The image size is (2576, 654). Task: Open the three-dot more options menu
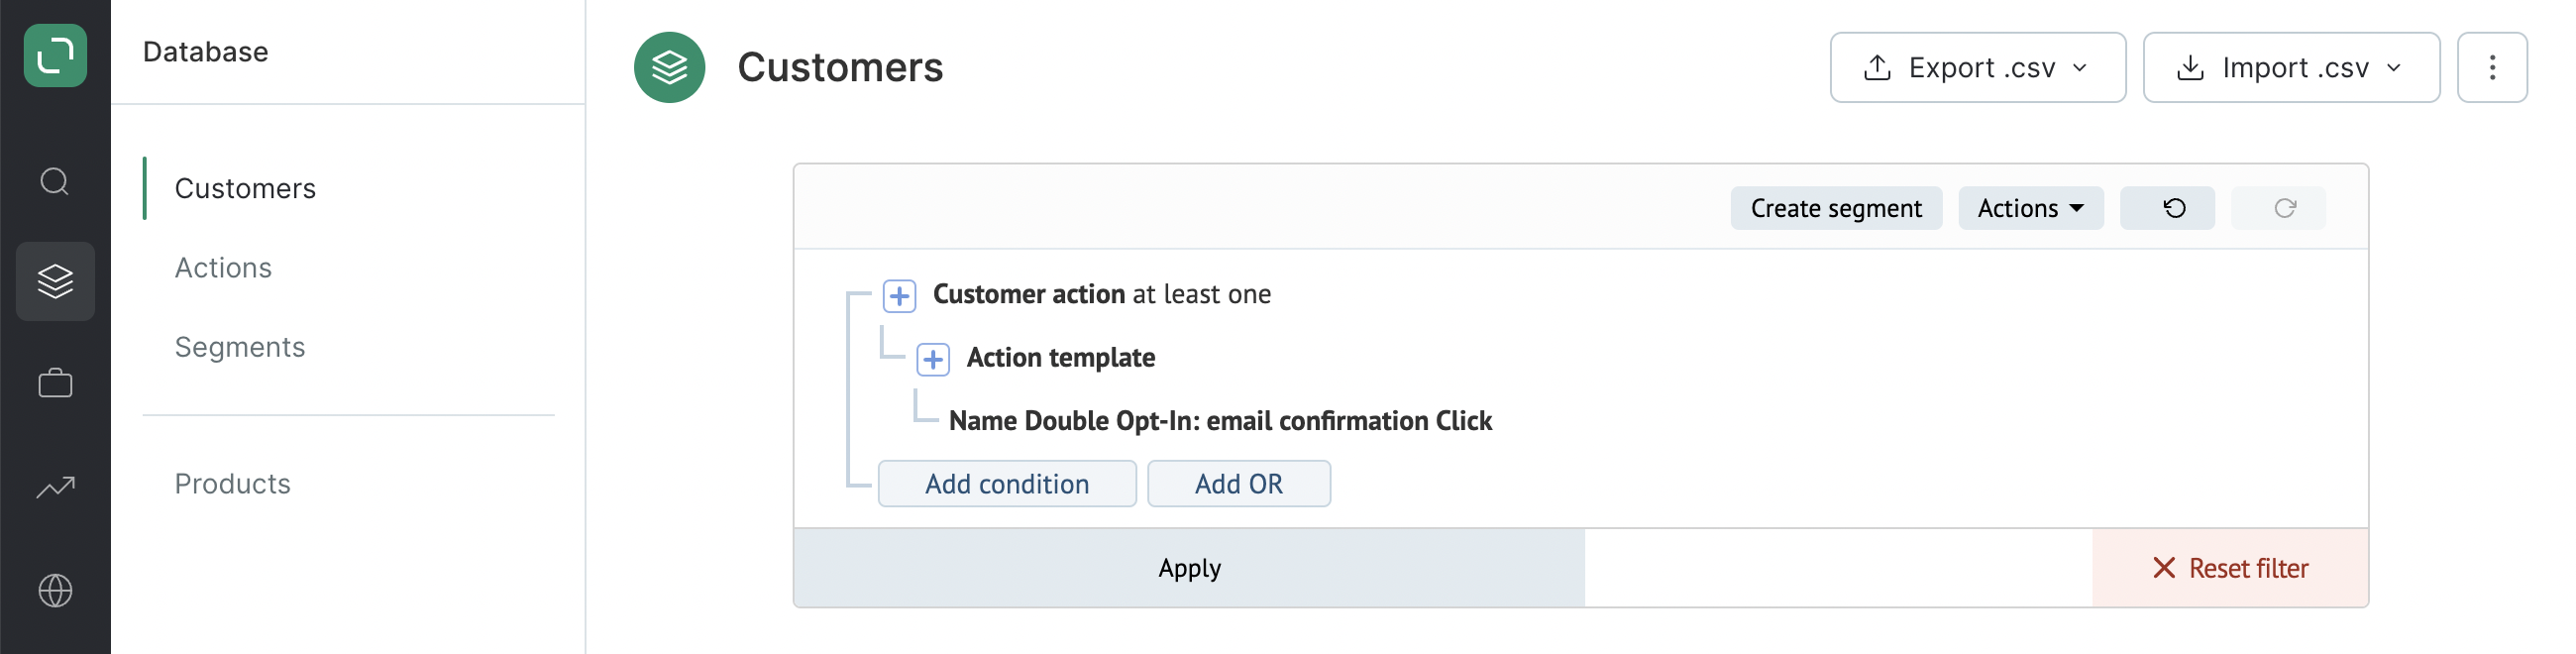pos(2491,67)
